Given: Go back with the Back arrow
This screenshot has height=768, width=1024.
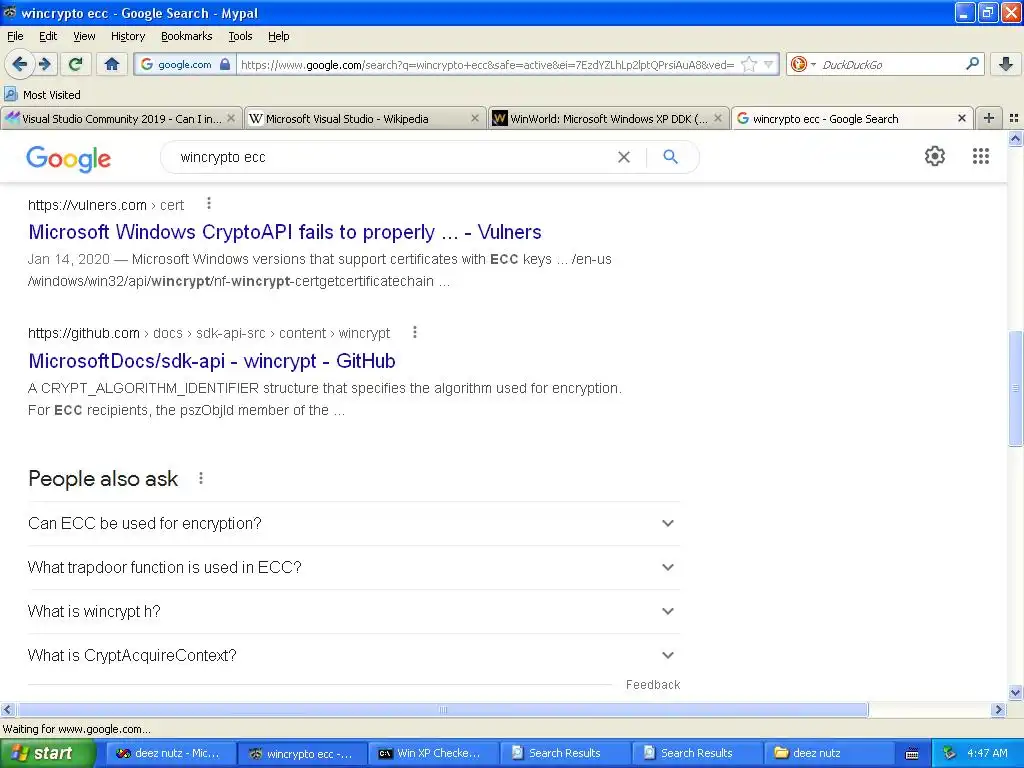Looking at the screenshot, I should tap(20, 64).
